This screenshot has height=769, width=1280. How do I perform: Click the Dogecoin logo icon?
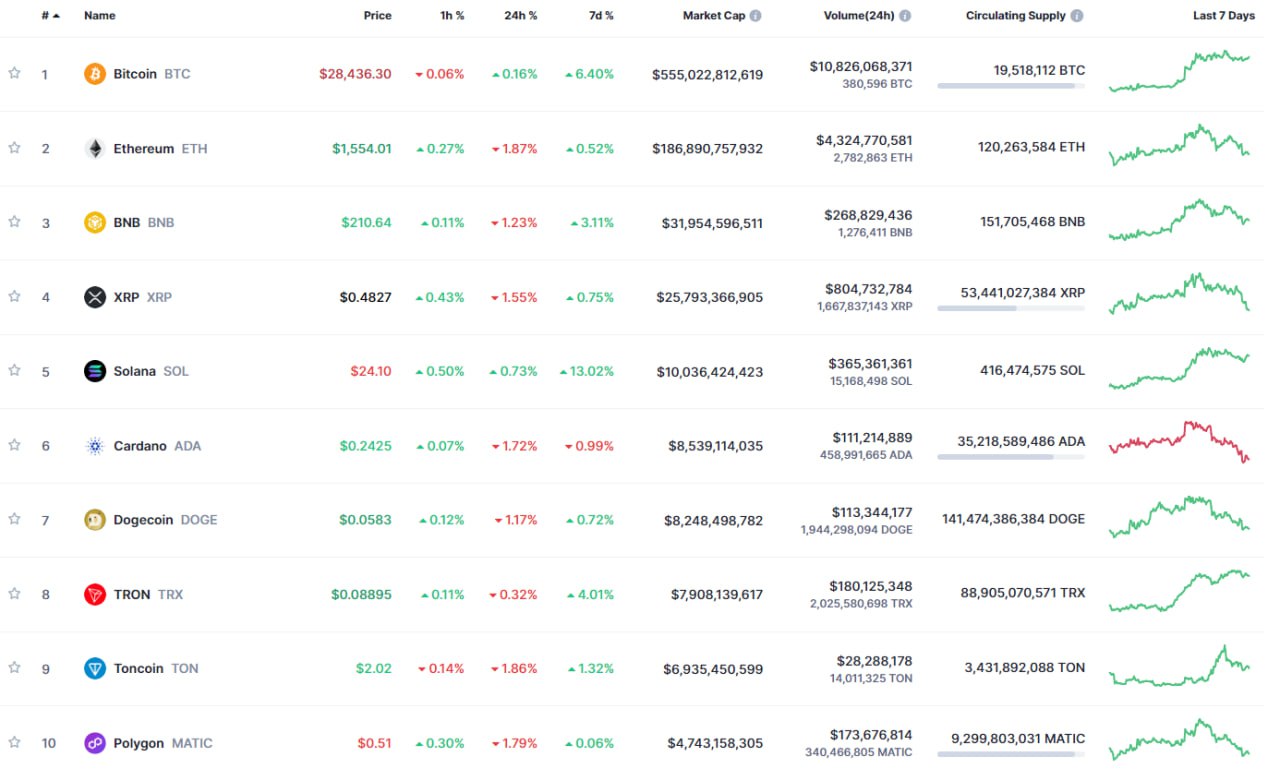pos(95,520)
